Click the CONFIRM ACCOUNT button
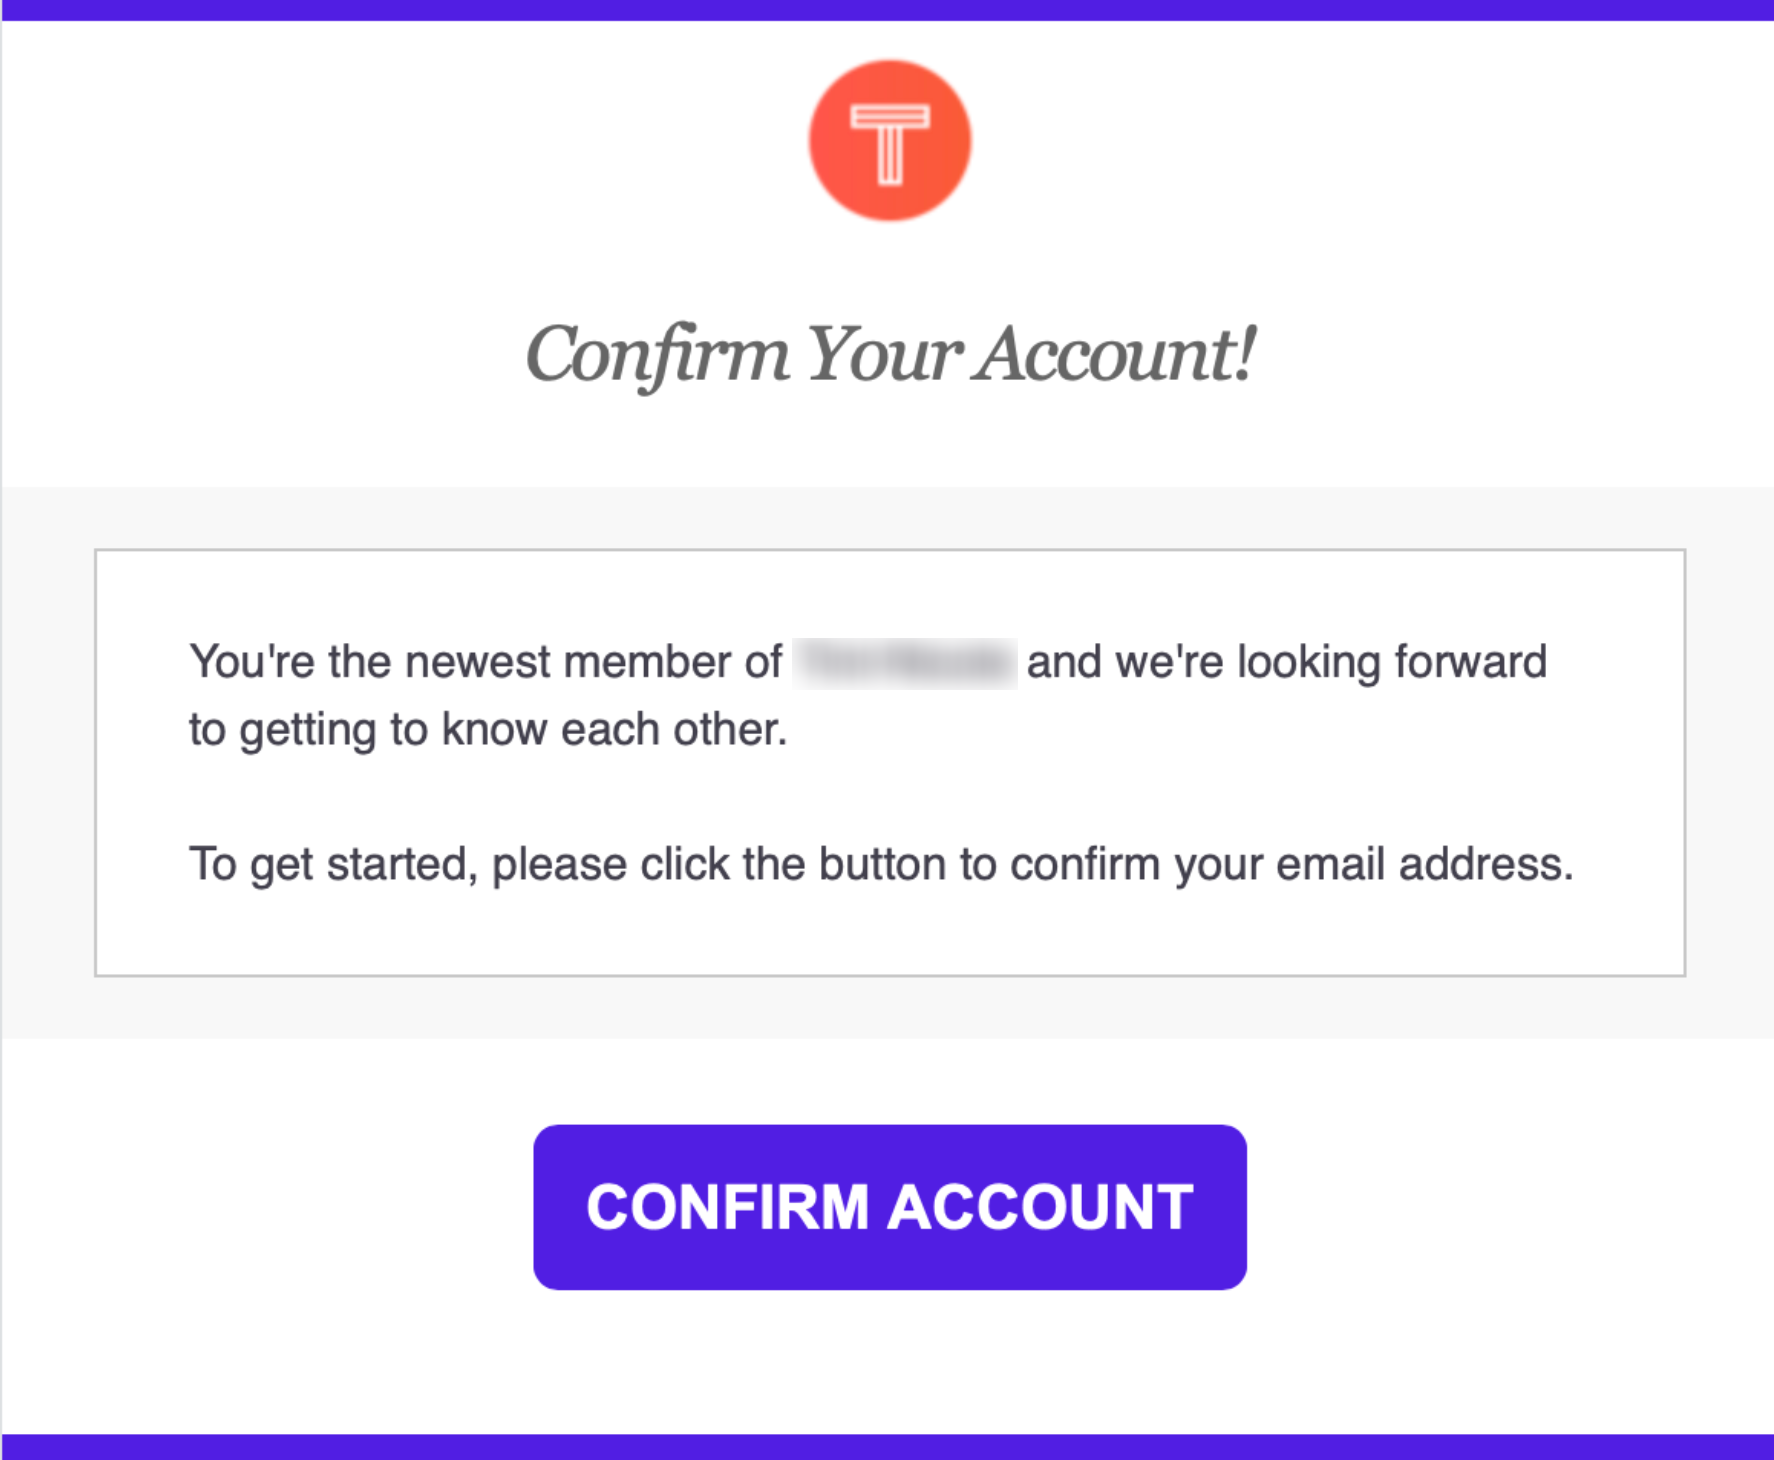 pos(890,1207)
